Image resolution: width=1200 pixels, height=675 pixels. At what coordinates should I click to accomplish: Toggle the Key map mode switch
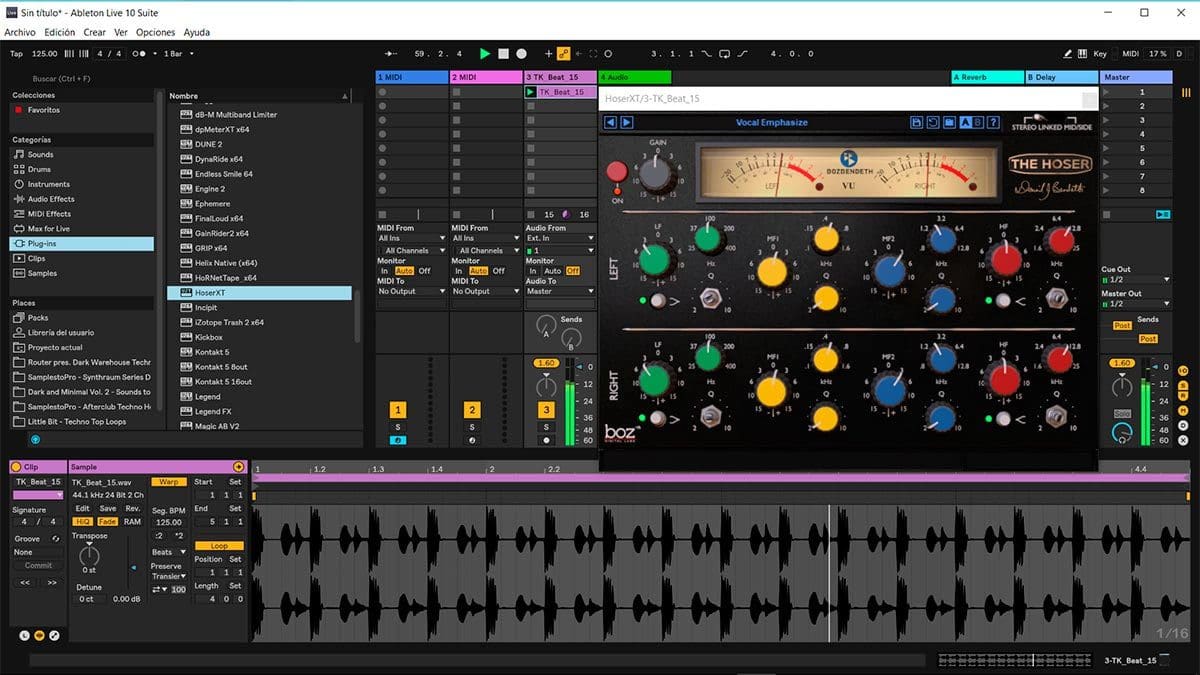tap(1100, 53)
